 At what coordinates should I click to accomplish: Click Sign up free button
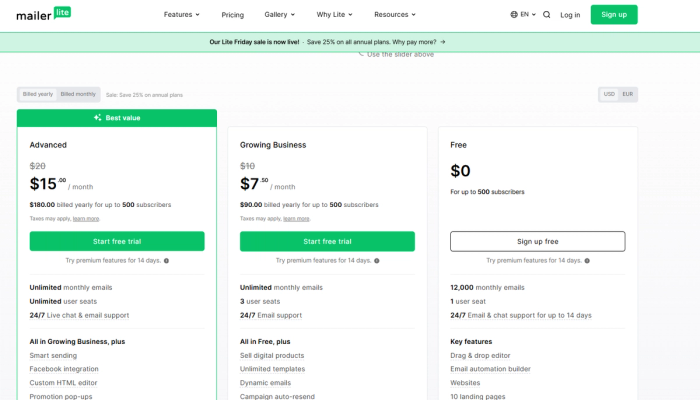pyautogui.click(x=538, y=241)
